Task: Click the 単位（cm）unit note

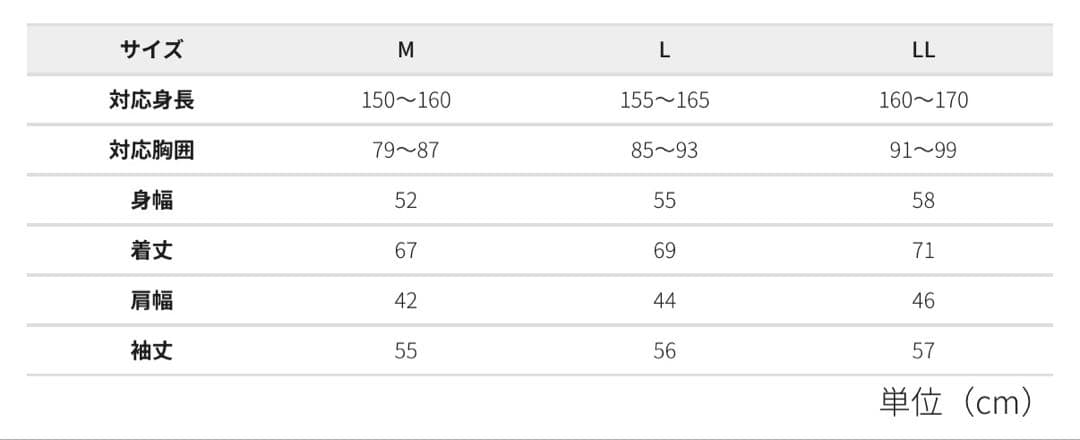Action: pyautogui.click(x=957, y=402)
